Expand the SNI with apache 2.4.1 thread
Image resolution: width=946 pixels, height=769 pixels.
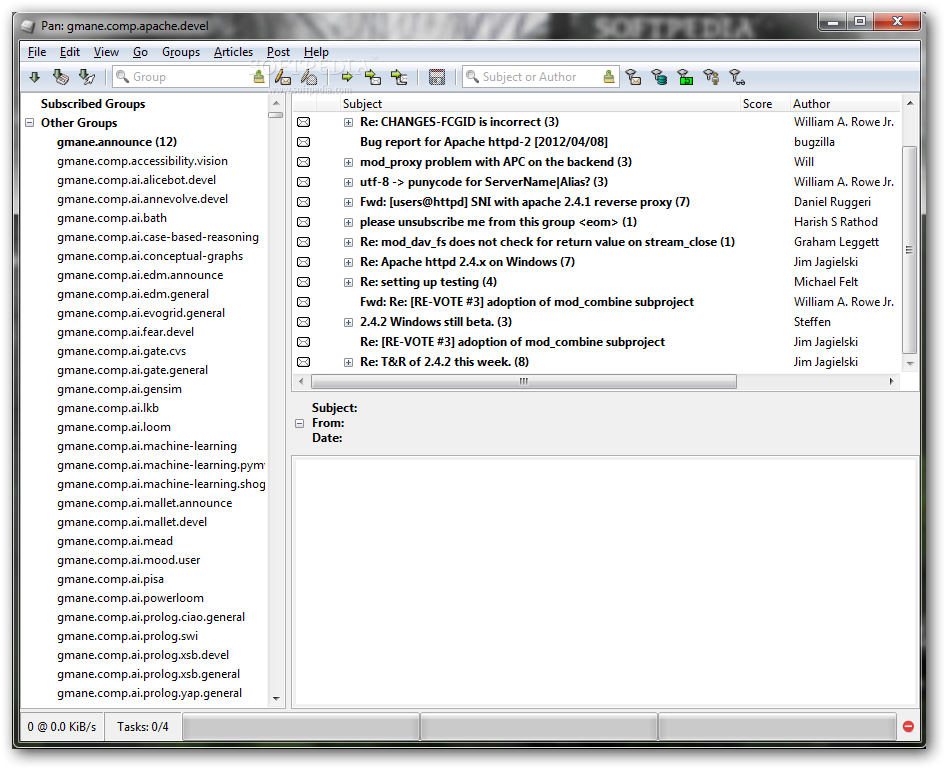click(x=348, y=201)
